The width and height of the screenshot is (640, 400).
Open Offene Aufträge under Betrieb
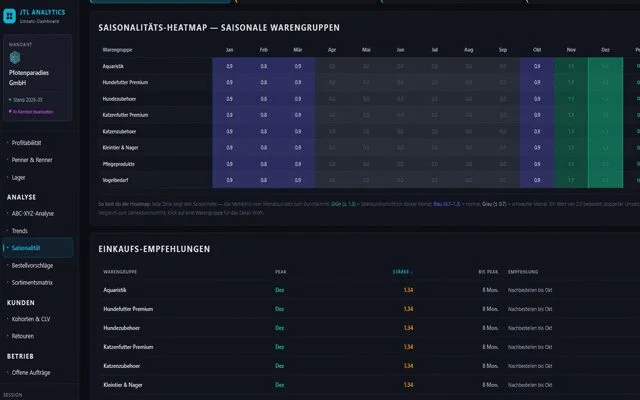pos(31,373)
